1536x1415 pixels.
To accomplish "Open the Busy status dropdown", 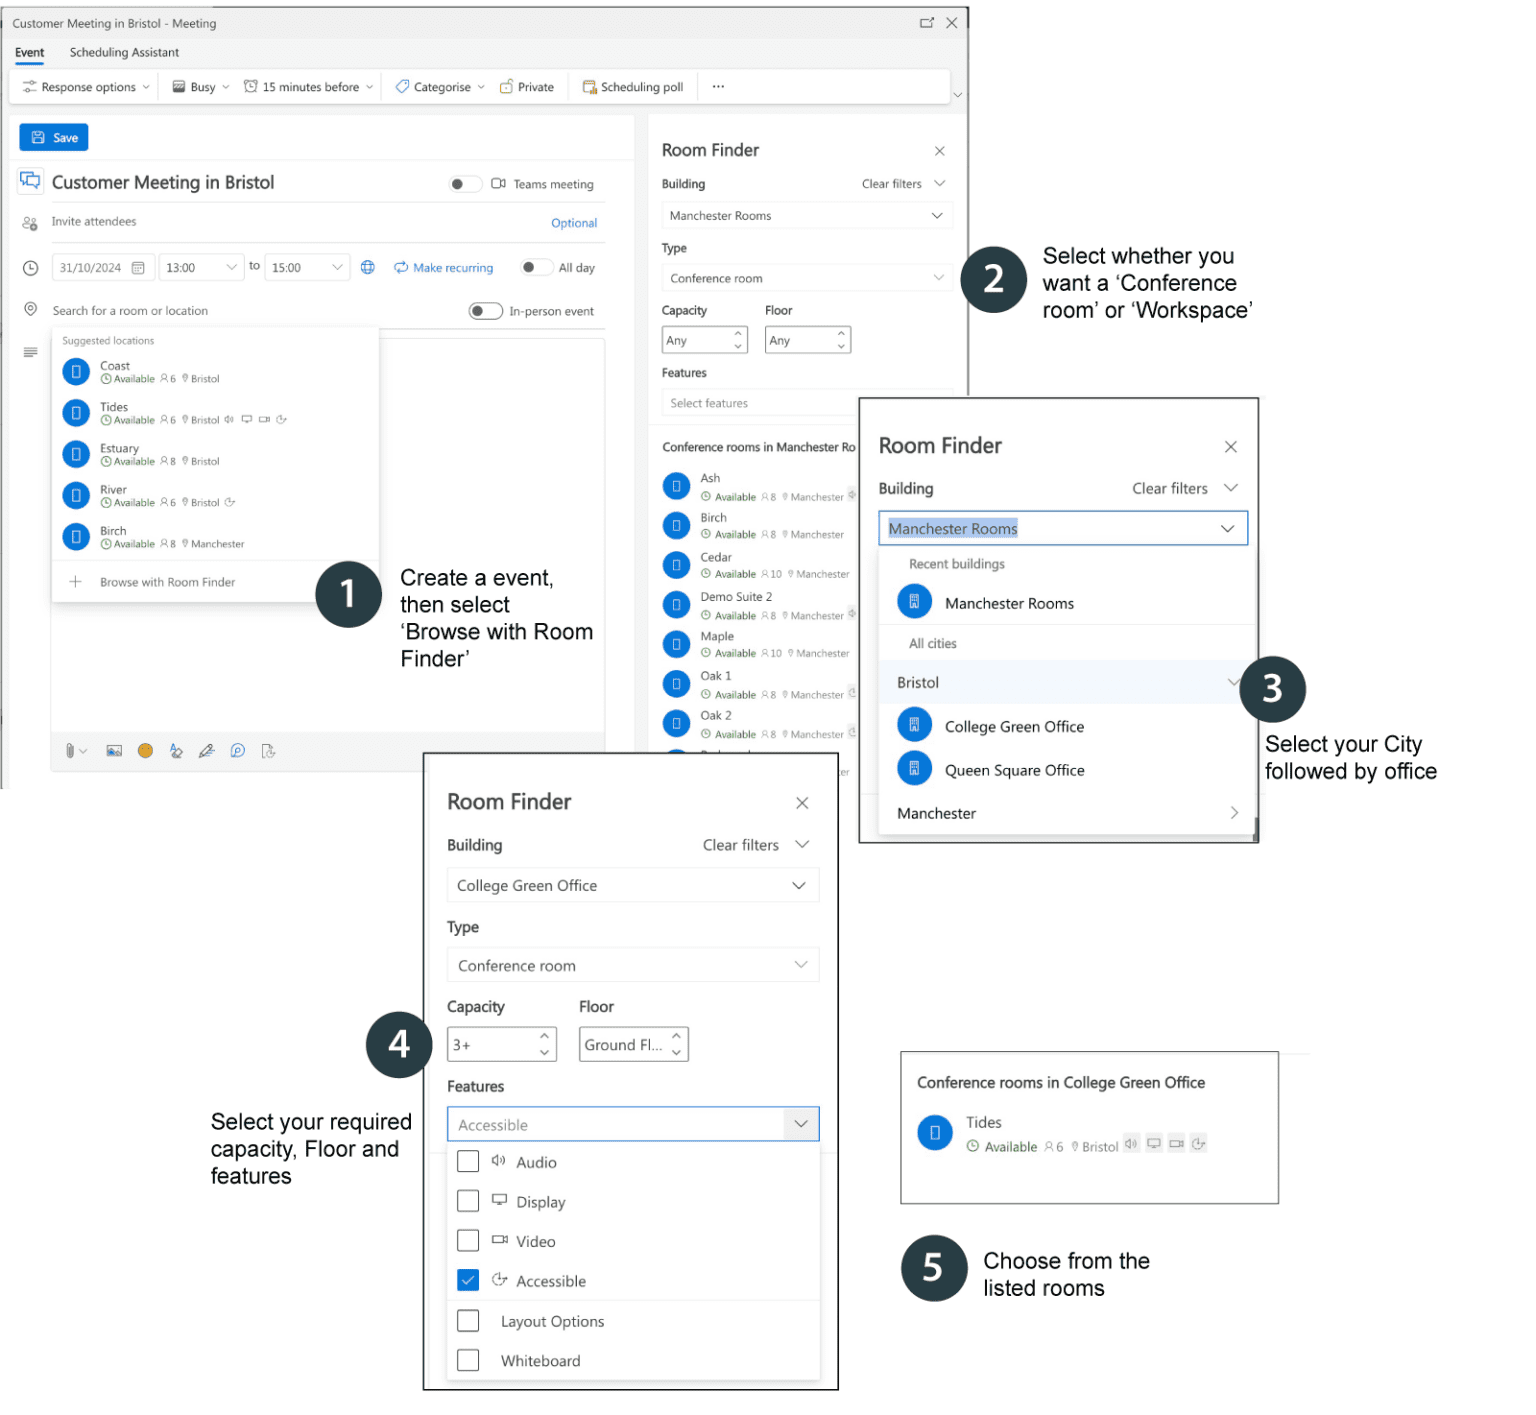I will click(198, 86).
